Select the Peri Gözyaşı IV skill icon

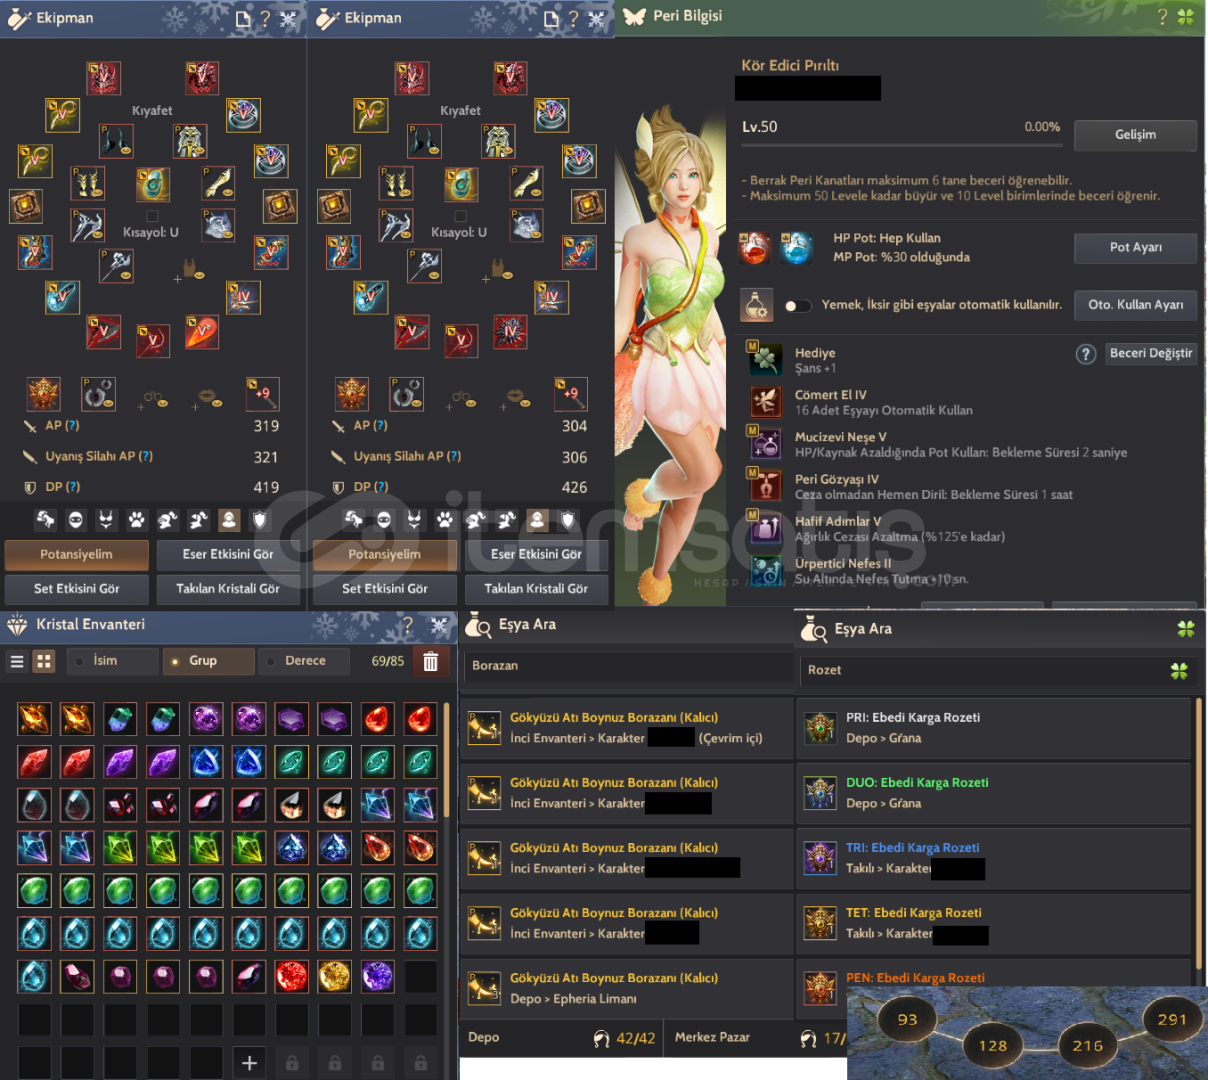[x=765, y=486]
